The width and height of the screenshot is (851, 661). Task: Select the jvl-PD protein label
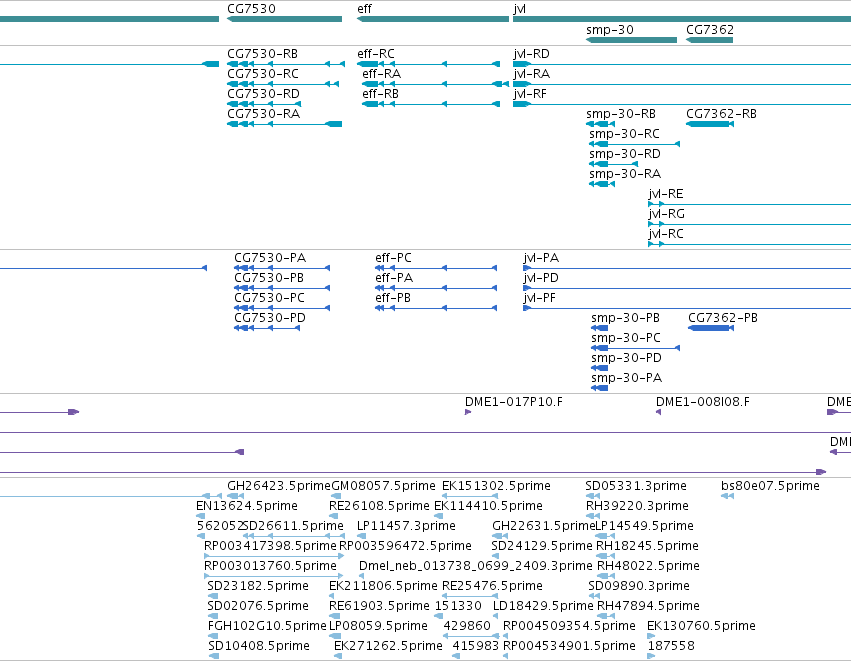(x=541, y=278)
